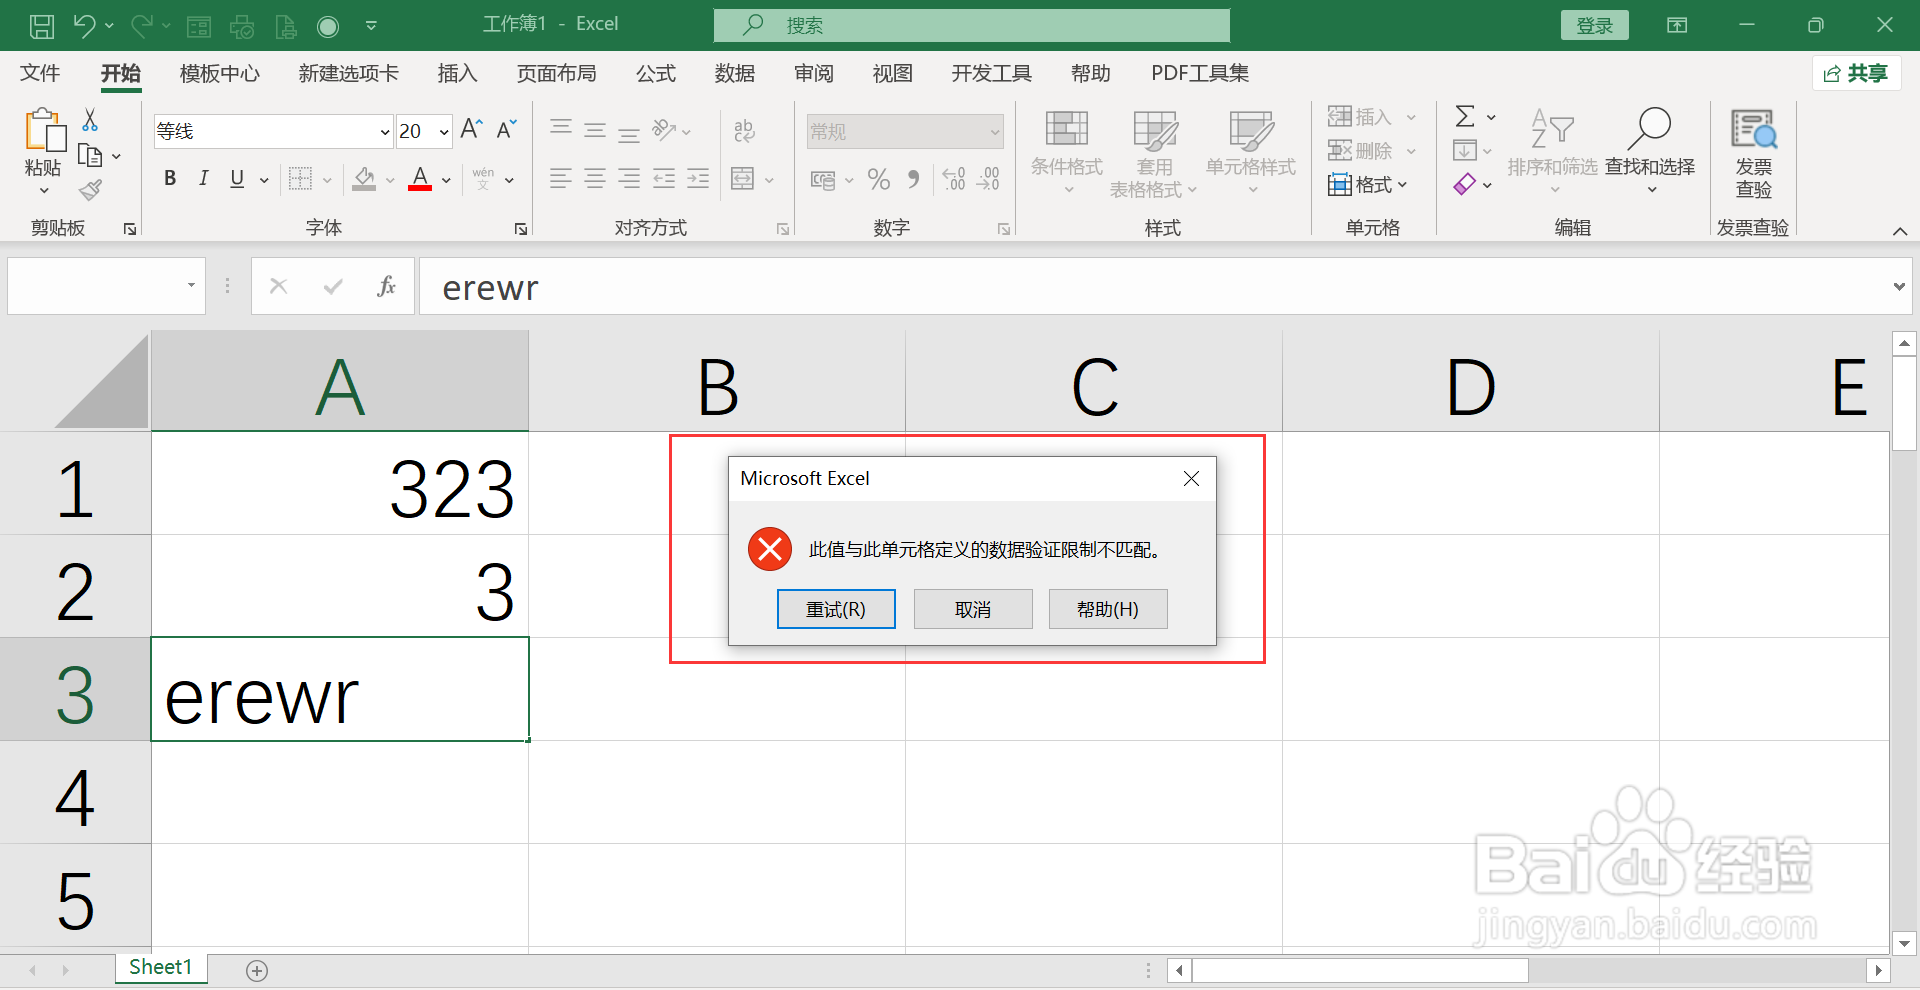Click decrease indent icon
Image resolution: width=1920 pixels, height=990 pixels.
point(663,179)
